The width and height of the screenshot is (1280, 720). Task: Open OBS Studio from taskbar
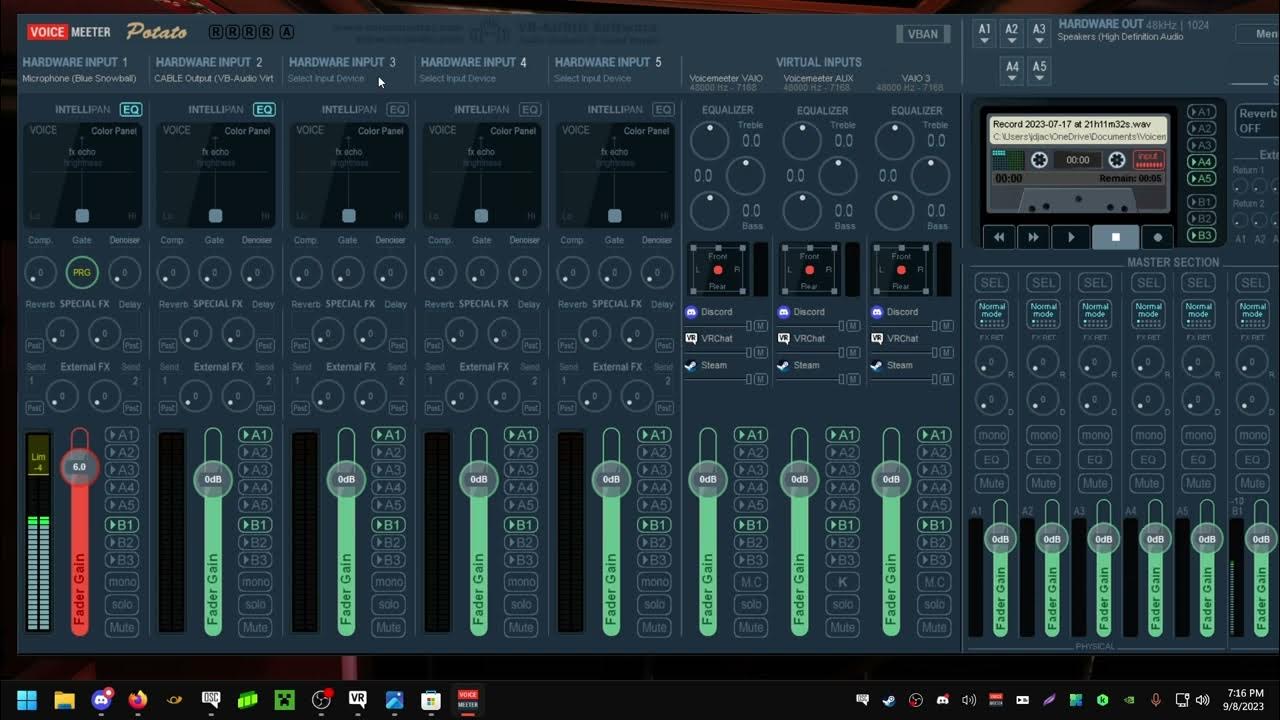tap(321, 700)
